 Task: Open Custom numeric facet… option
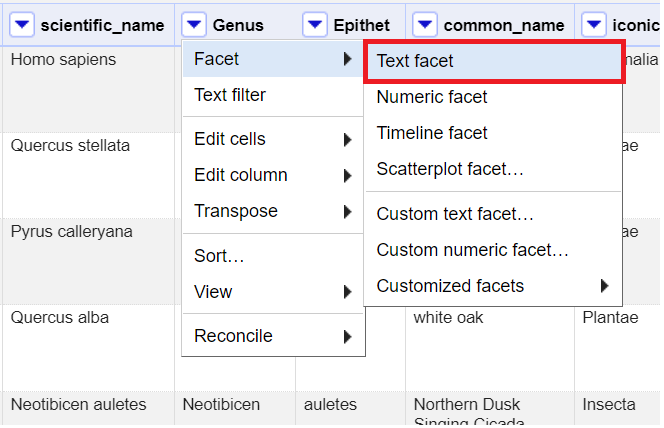click(494, 250)
